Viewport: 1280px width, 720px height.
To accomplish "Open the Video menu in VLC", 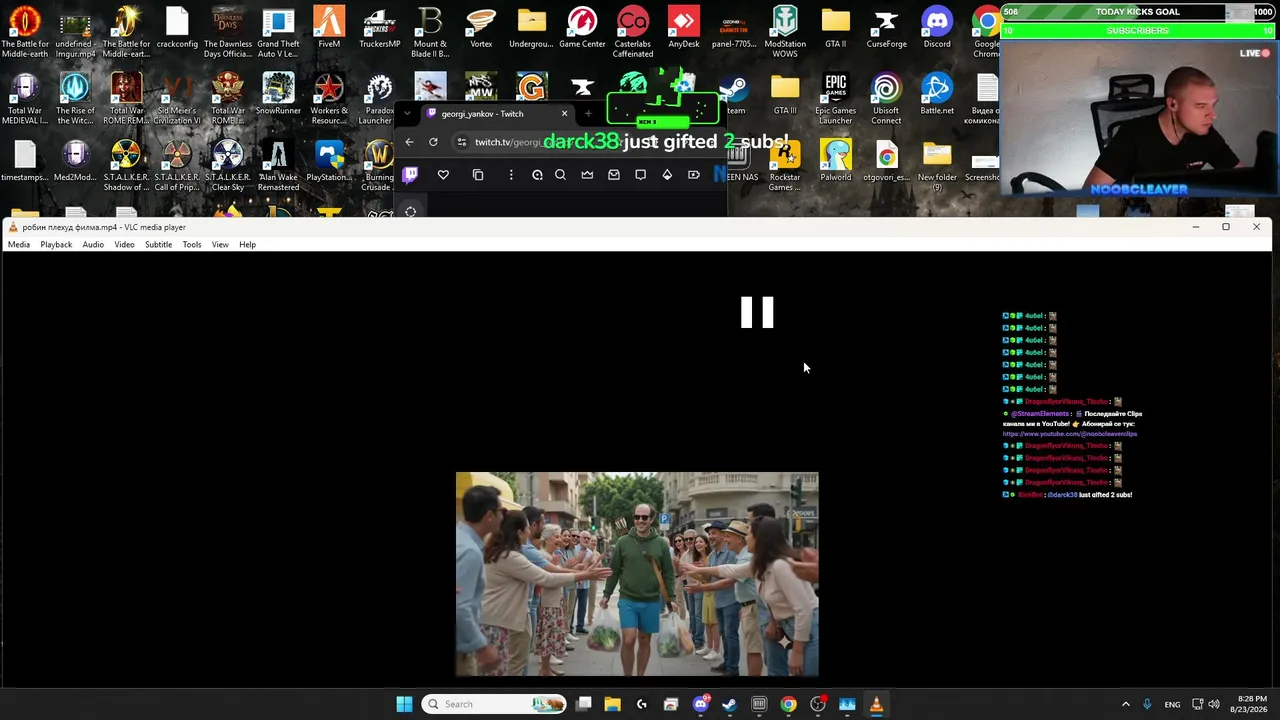I will 124,245.
